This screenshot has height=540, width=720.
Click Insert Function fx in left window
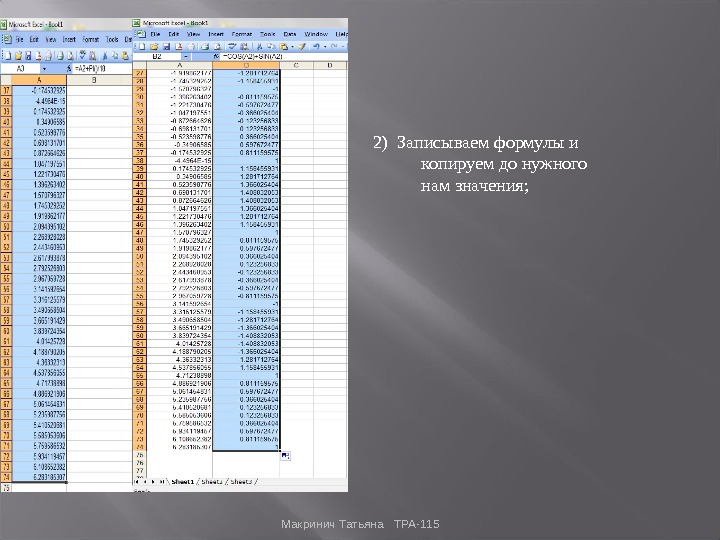tap(69, 69)
